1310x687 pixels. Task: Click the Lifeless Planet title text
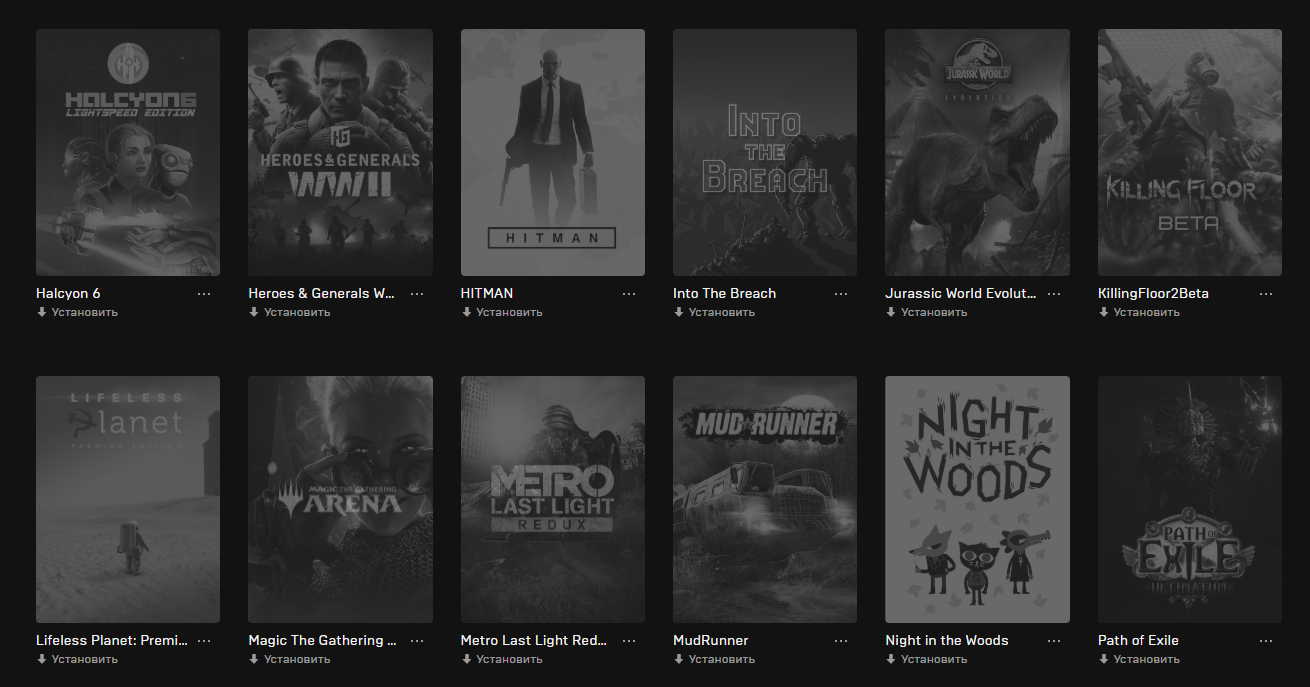[x=112, y=640]
